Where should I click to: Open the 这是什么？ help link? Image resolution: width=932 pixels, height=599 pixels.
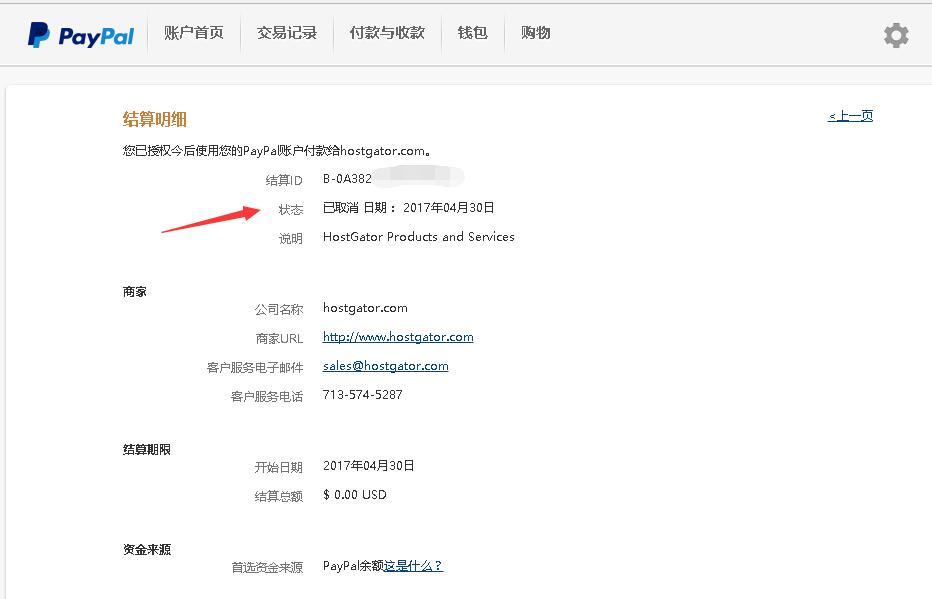[414, 566]
